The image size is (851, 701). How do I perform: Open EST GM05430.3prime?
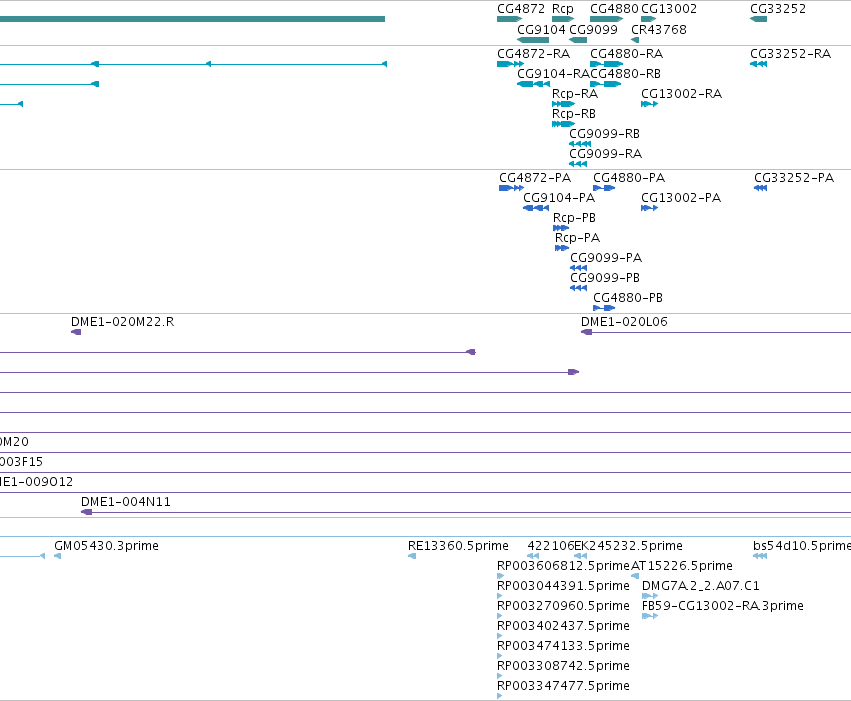click(x=106, y=546)
